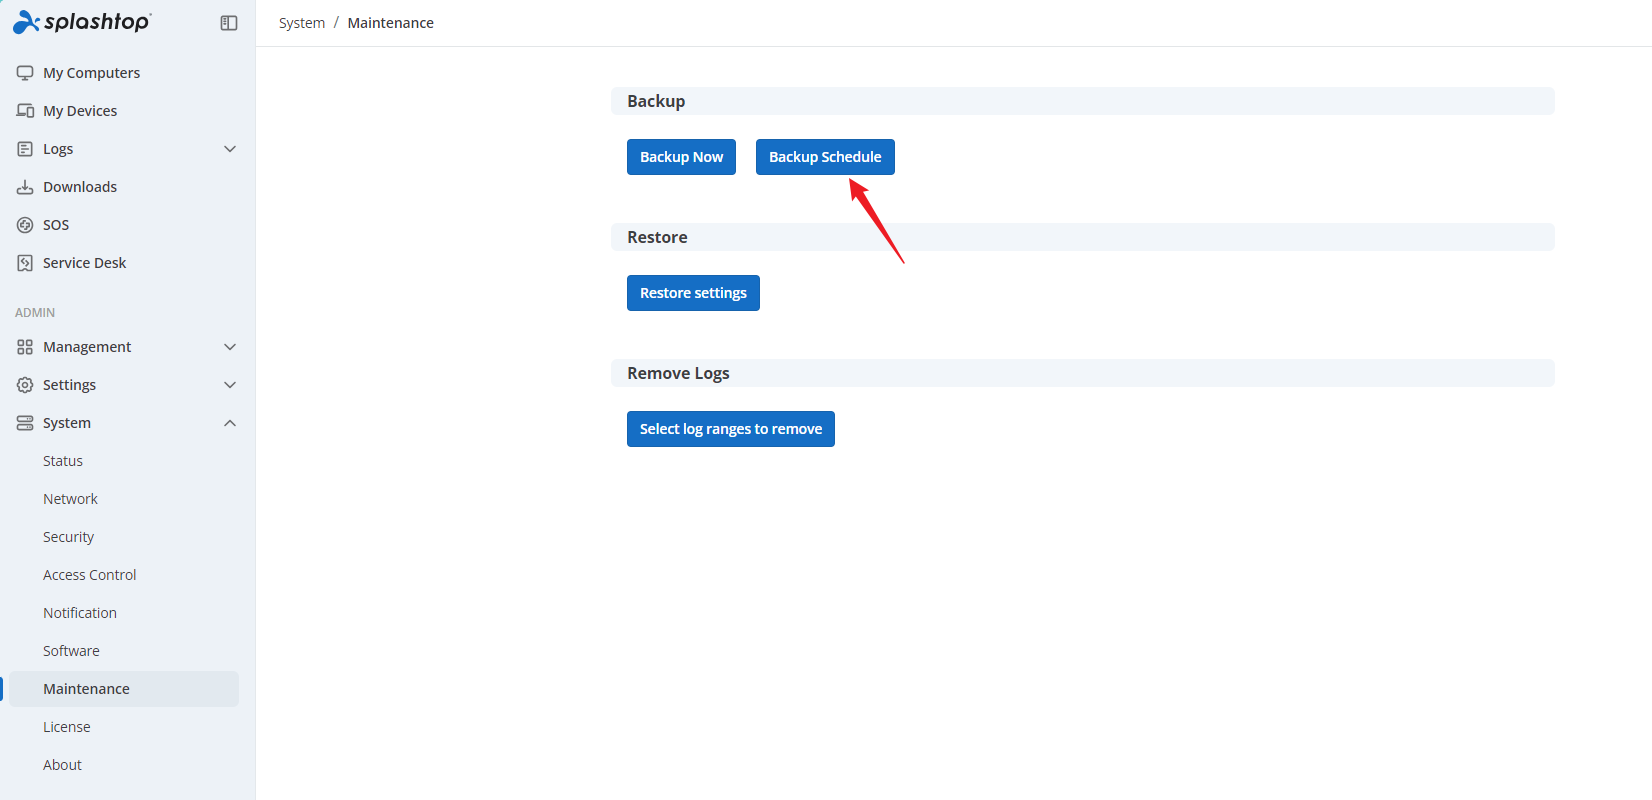Click the Remove Logs section heading
1652x800 pixels.
pyautogui.click(x=678, y=373)
